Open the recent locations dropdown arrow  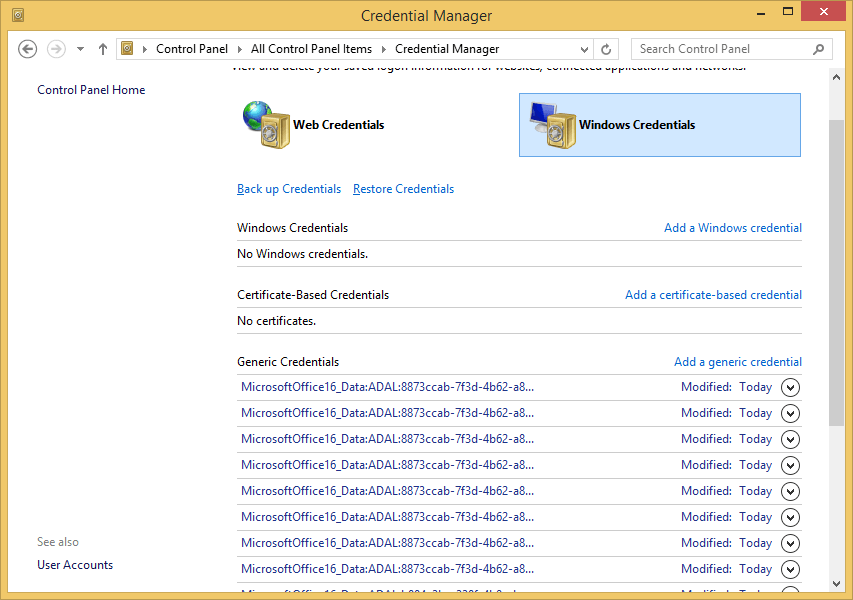point(81,49)
